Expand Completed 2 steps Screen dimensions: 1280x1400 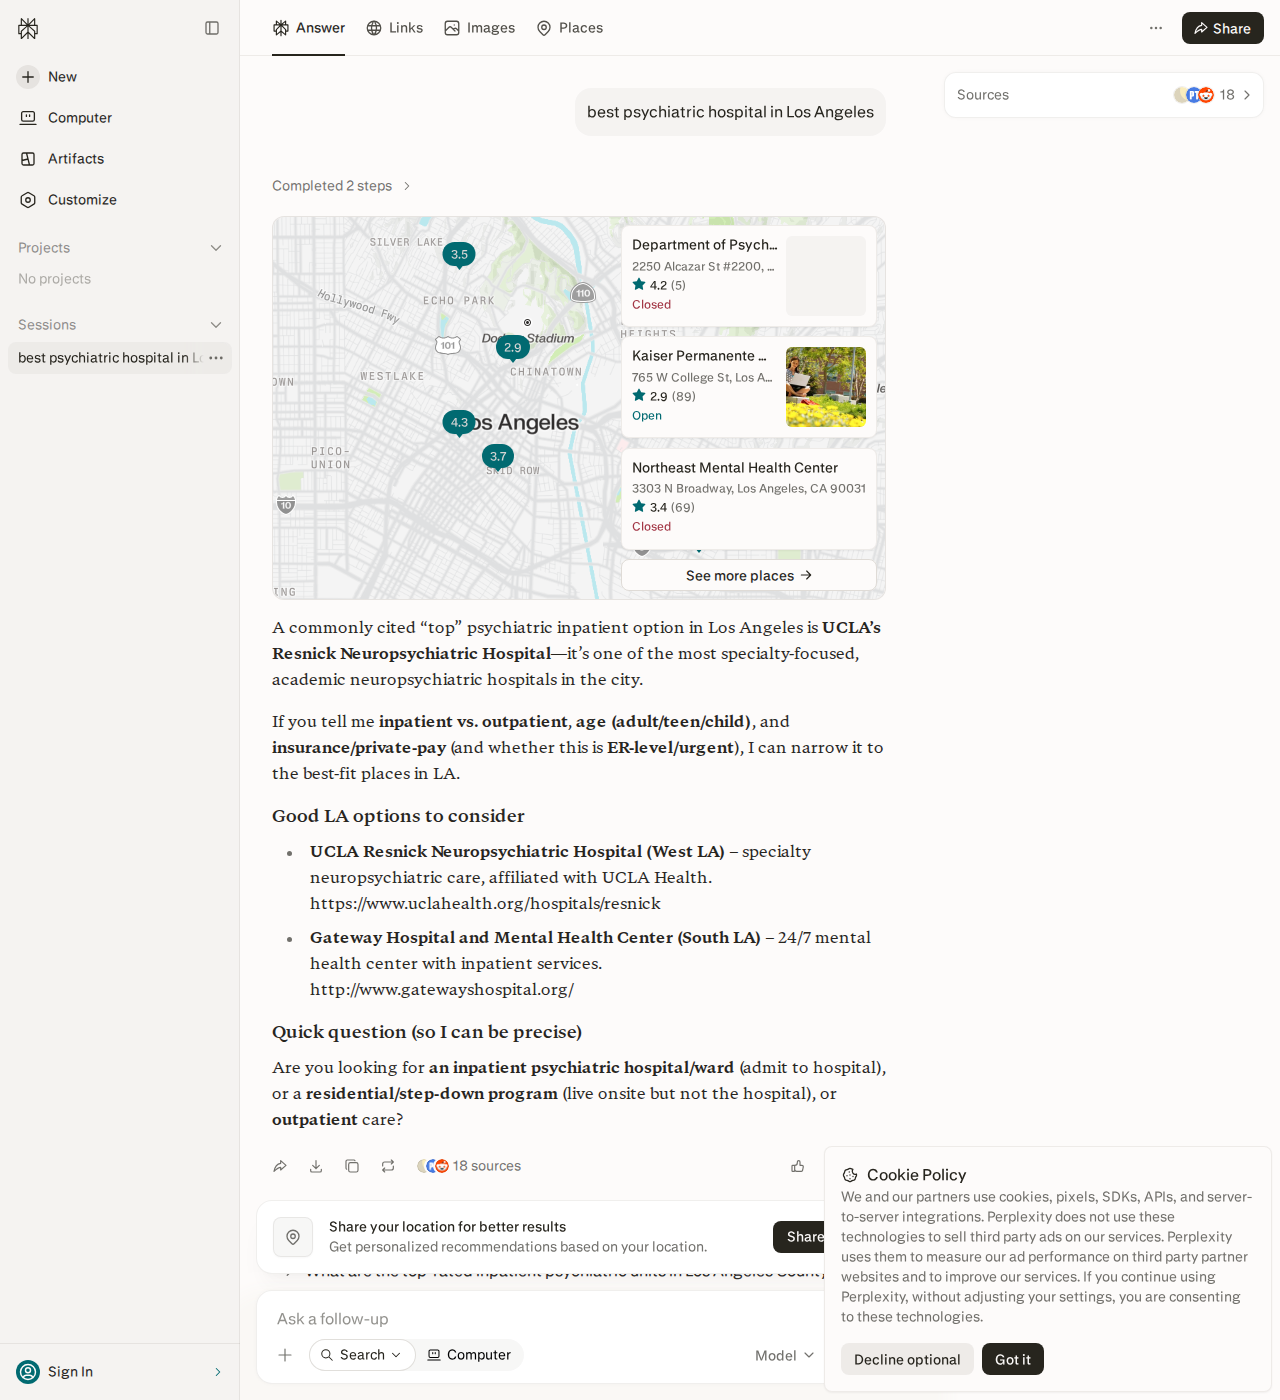click(x=341, y=186)
